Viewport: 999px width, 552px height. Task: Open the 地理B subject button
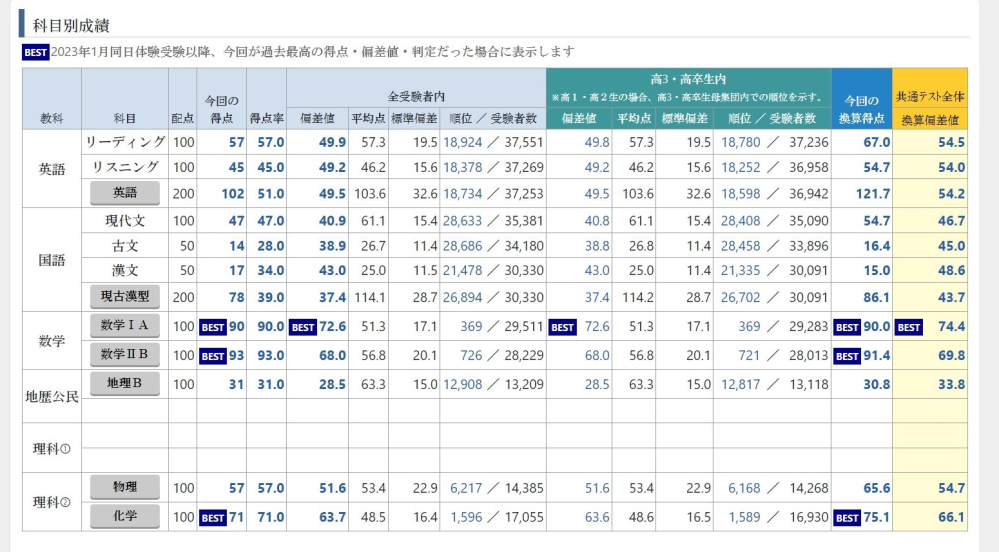125,384
